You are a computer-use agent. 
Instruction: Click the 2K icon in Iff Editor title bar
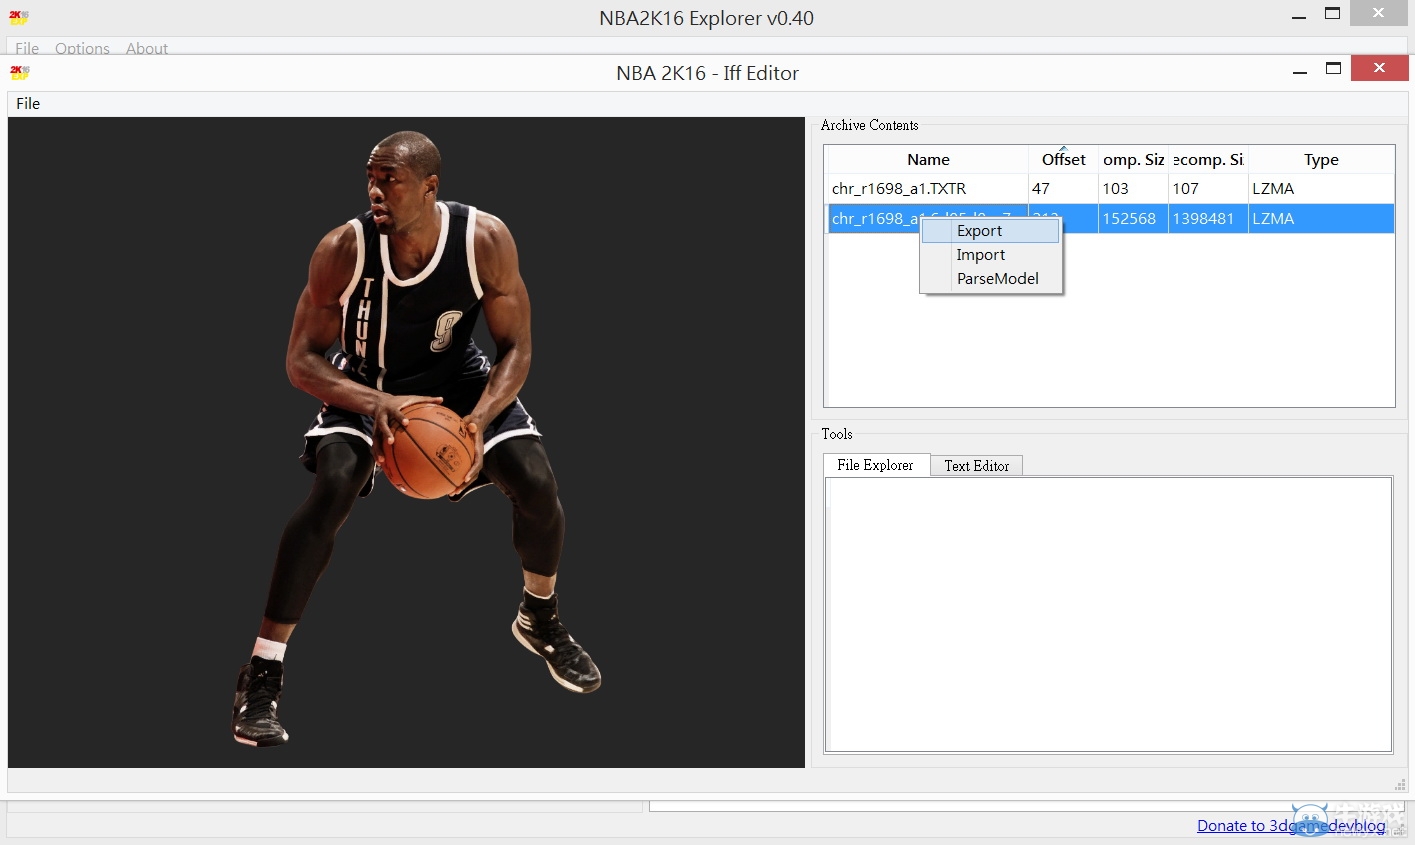click(x=19, y=72)
